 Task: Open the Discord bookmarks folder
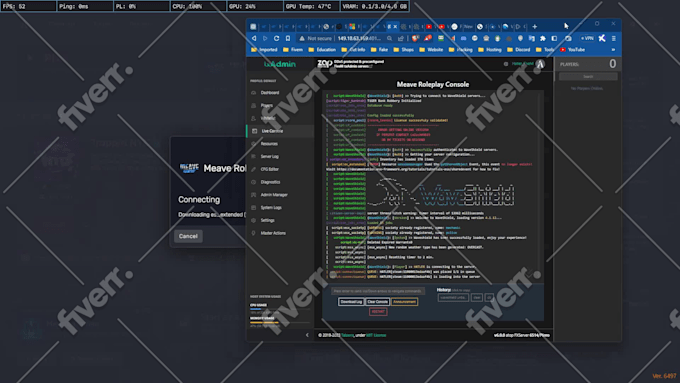(x=518, y=49)
